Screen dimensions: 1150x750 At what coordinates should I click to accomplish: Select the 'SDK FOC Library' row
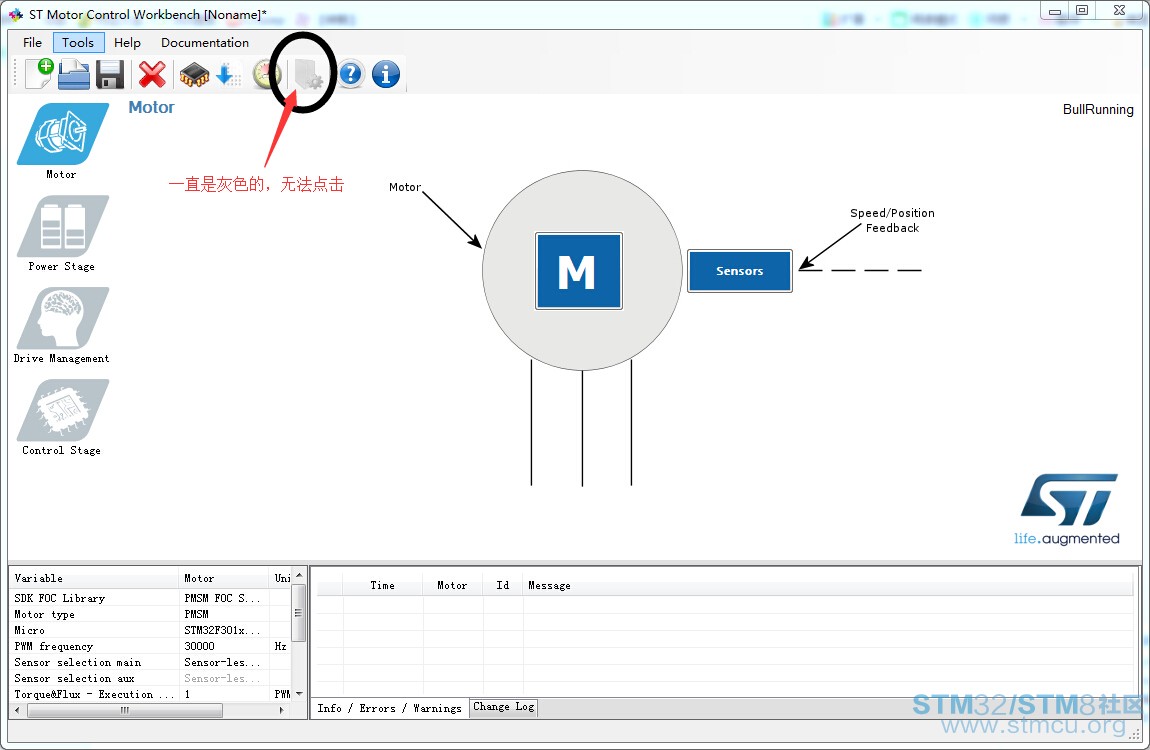click(x=151, y=598)
